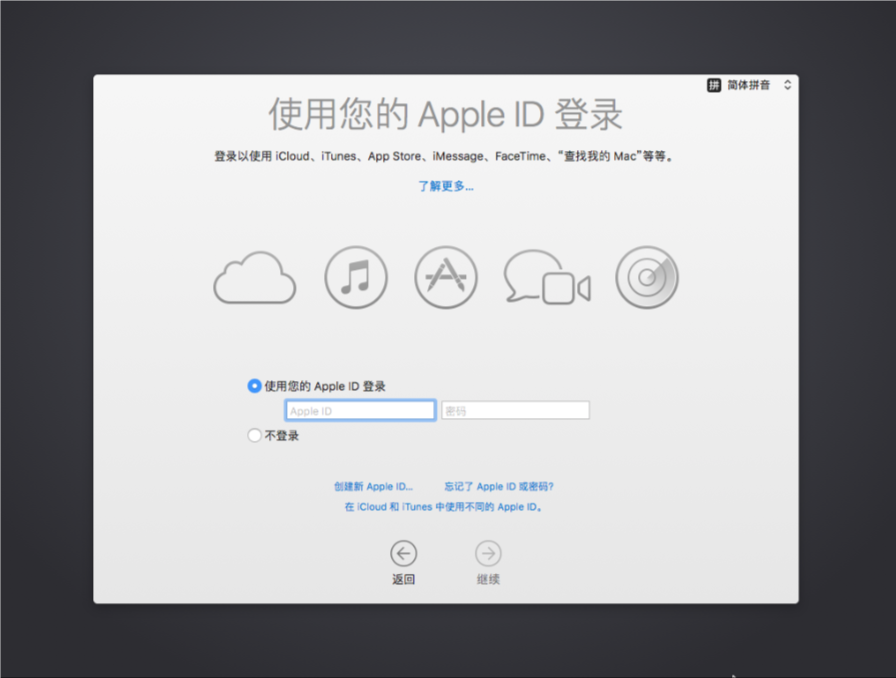Select the 不登录 radio option

click(254, 436)
